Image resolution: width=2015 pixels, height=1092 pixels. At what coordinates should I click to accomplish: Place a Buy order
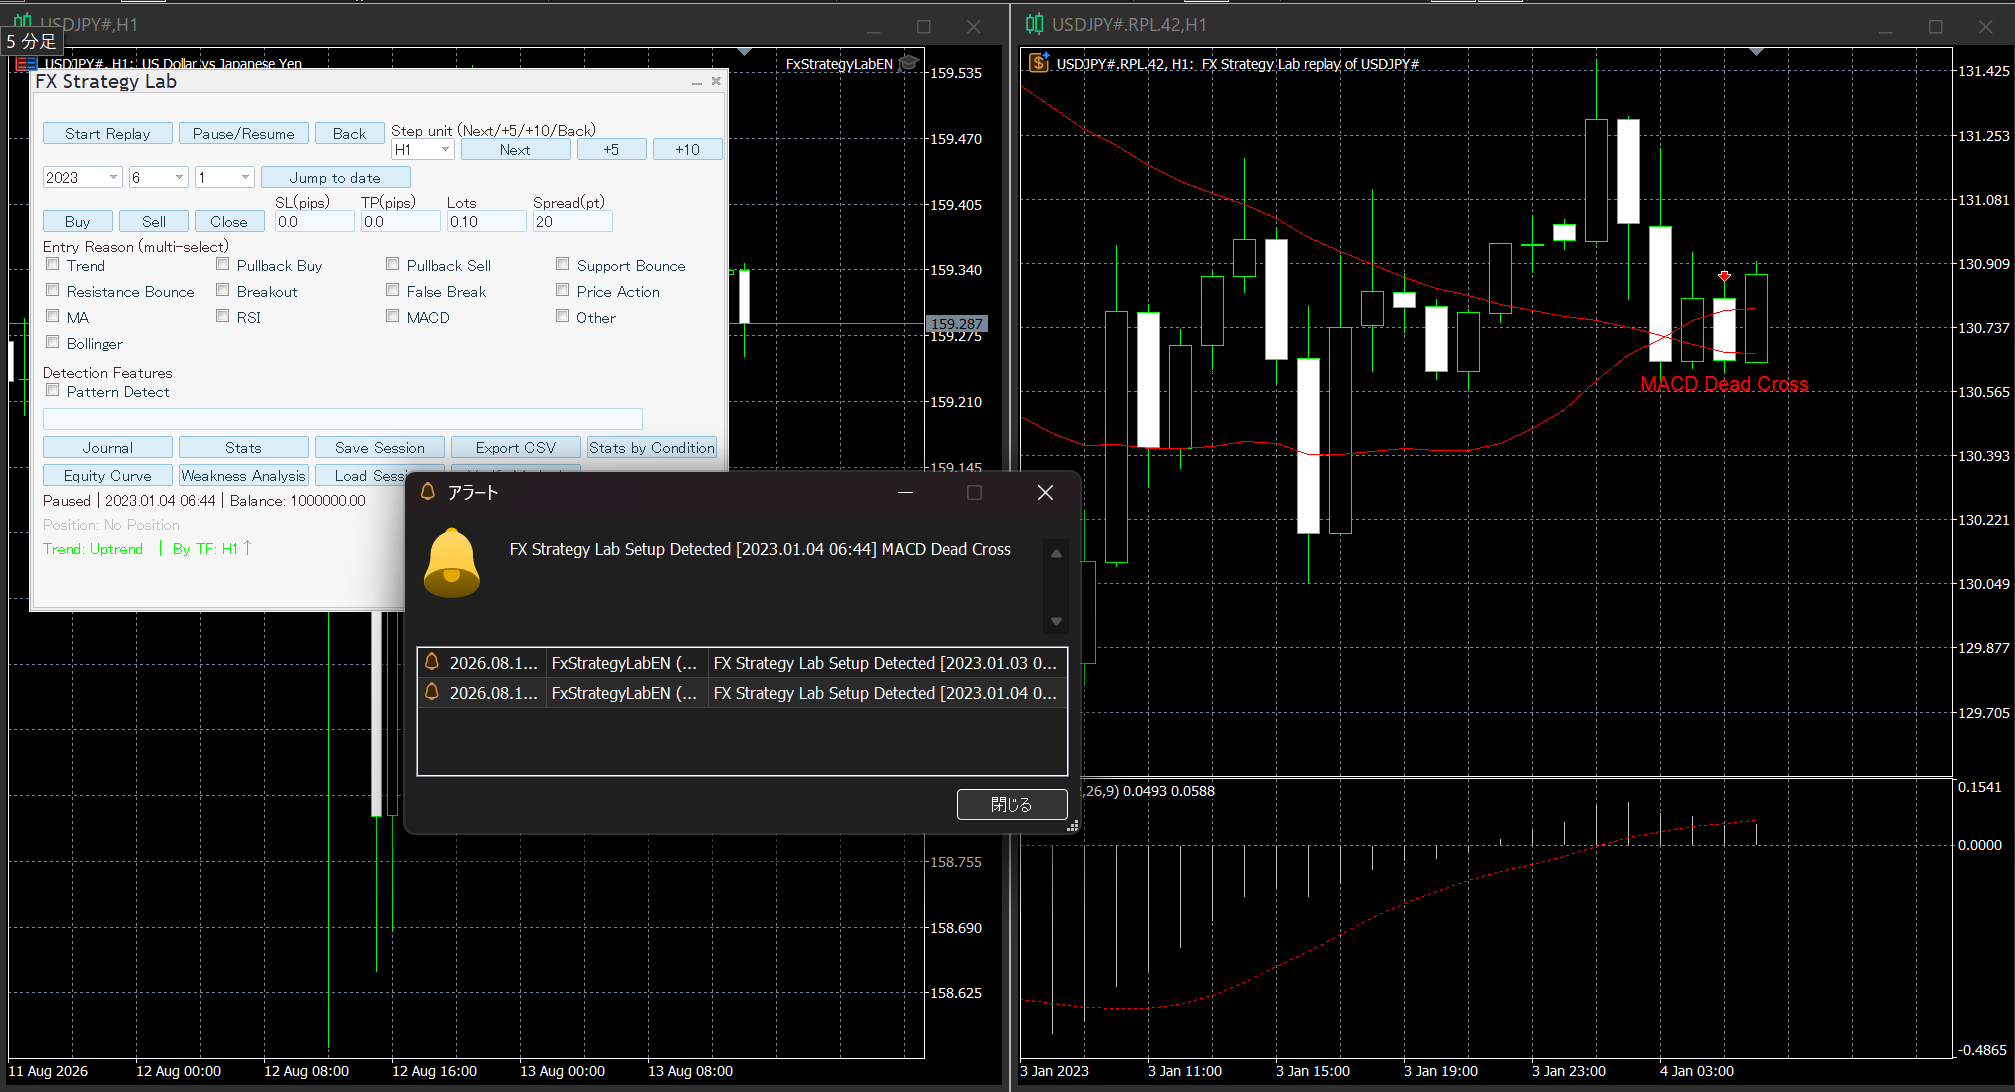point(78,222)
